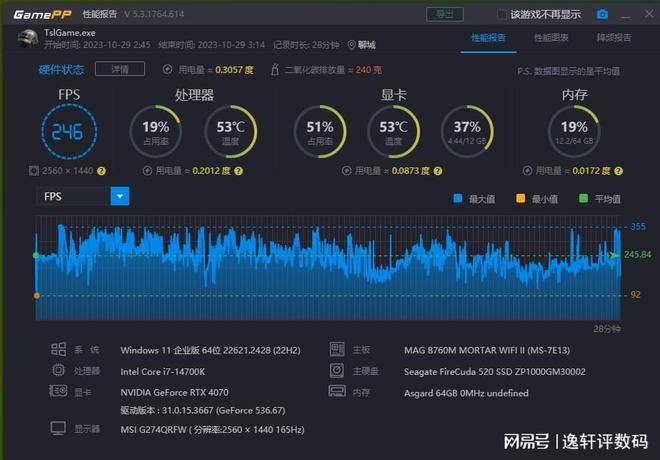Click the 92 minimum value label
Screen dimensions: 660x460
pyautogui.click(x=635, y=295)
